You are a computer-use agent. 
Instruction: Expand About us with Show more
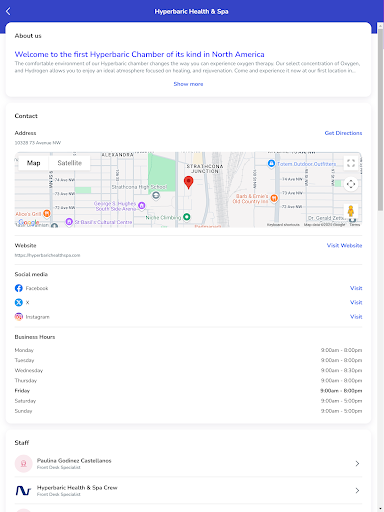[188, 84]
